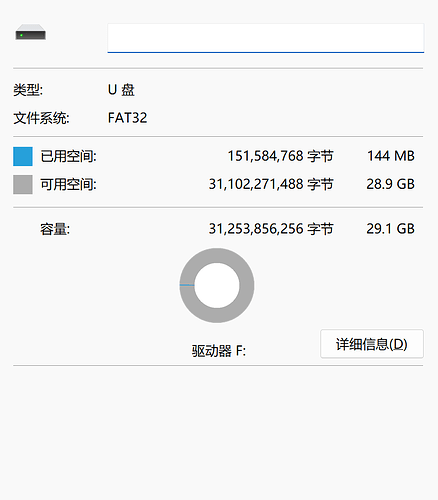The height and width of the screenshot is (500, 438).
Task: Click the 容量 capacity label
Action: [55, 229]
